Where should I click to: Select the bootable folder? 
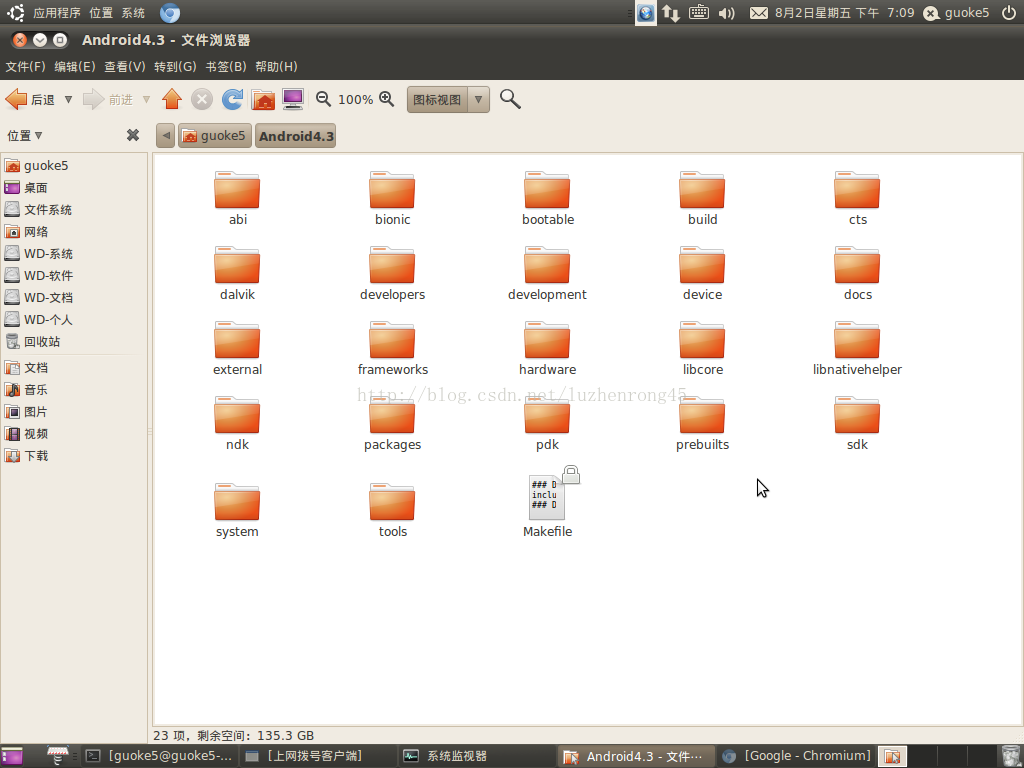pos(547,199)
